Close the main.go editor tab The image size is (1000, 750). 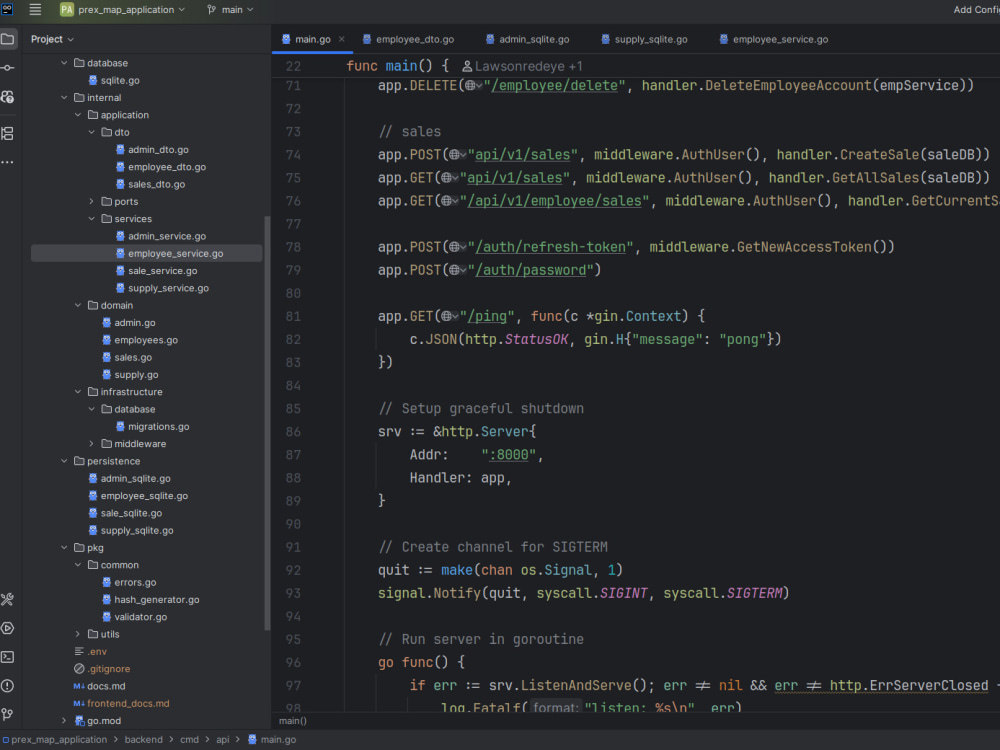pos(342,39)
